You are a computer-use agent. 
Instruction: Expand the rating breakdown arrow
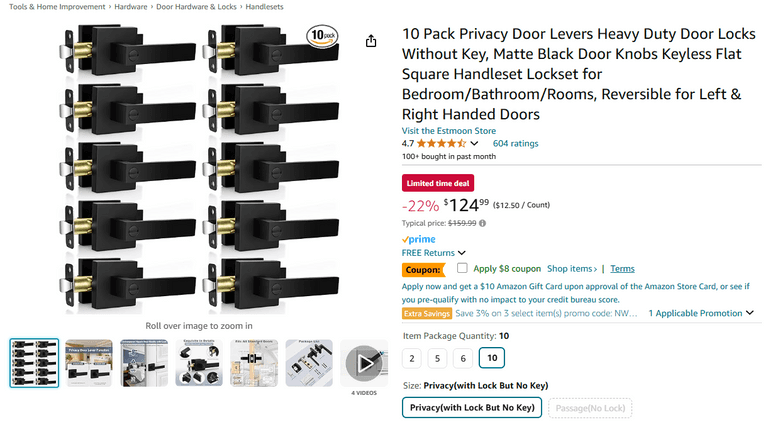[x=474, y=144]
